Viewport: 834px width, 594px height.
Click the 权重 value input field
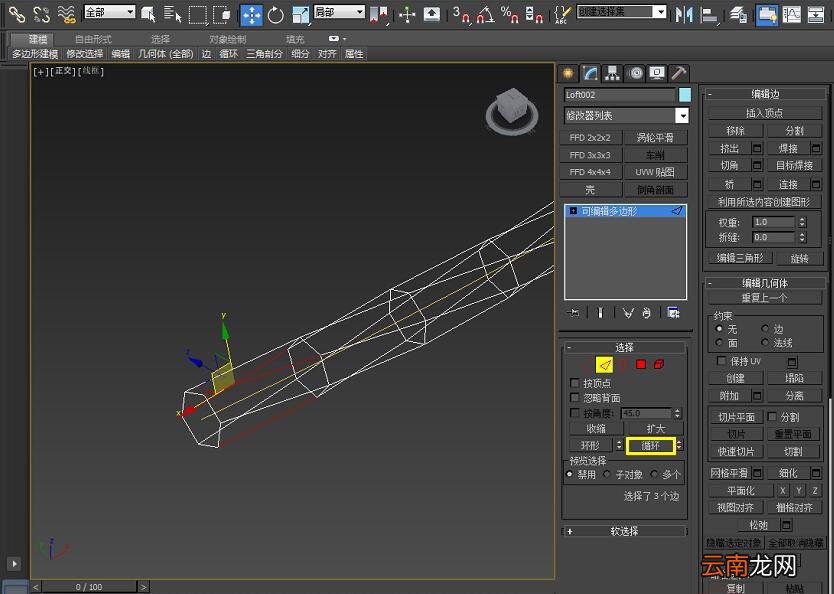pos(774,222)
